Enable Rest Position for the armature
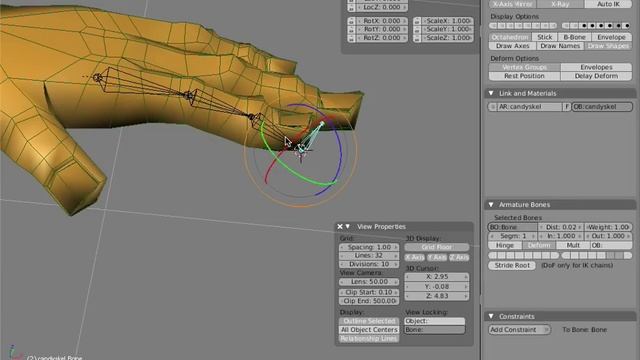Viewport: 640px width, 360px height. 524,76
